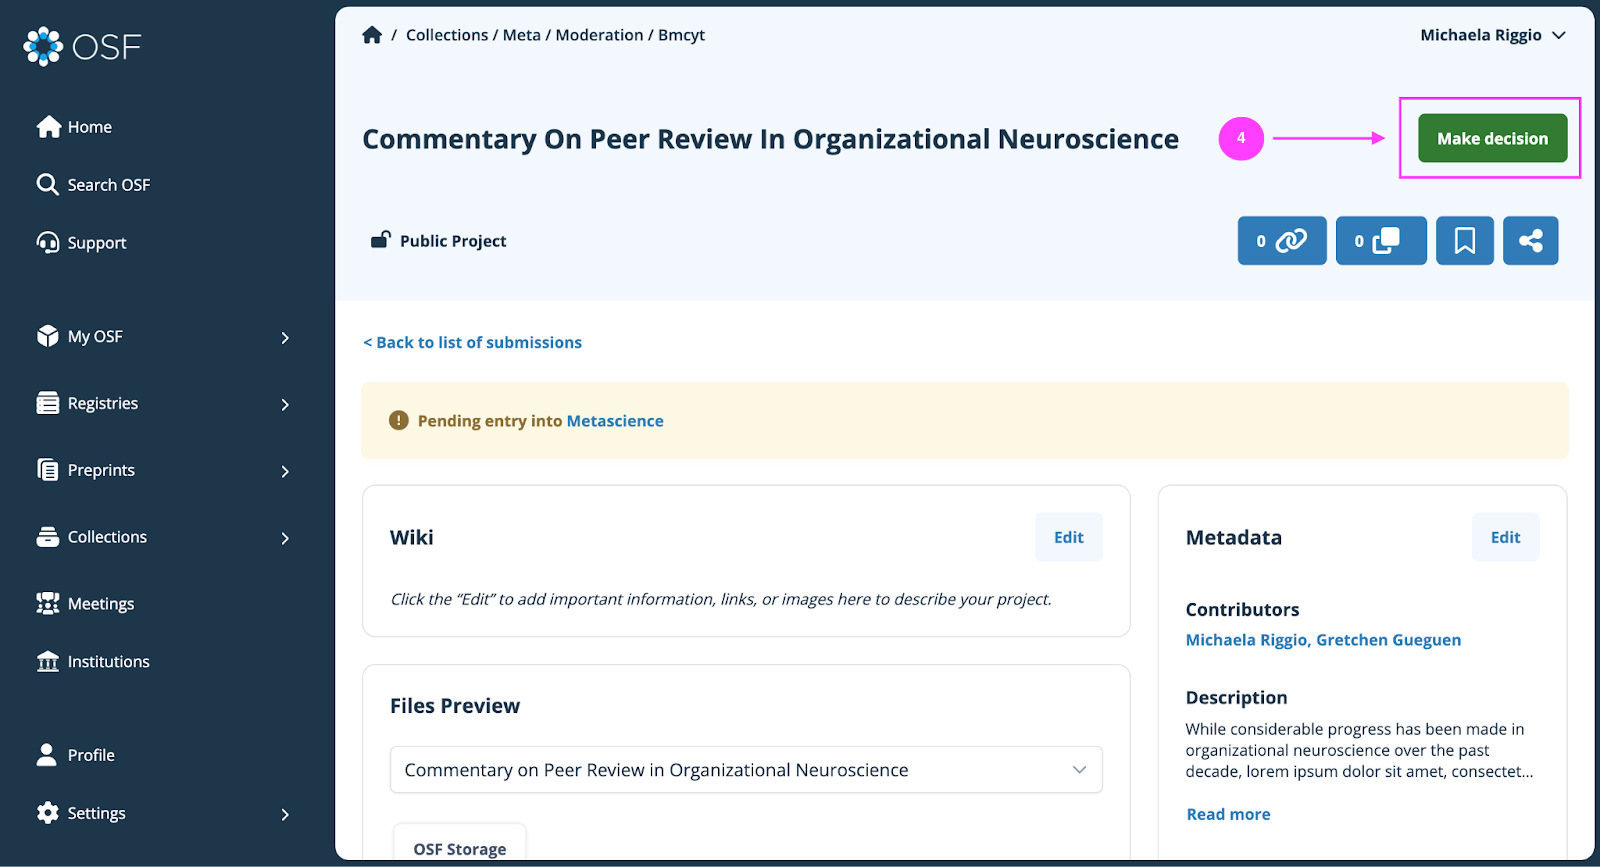Open contributor Michaela Riggio's profile link
This screenshot has height=867, width=1600.
(1248, 640)
